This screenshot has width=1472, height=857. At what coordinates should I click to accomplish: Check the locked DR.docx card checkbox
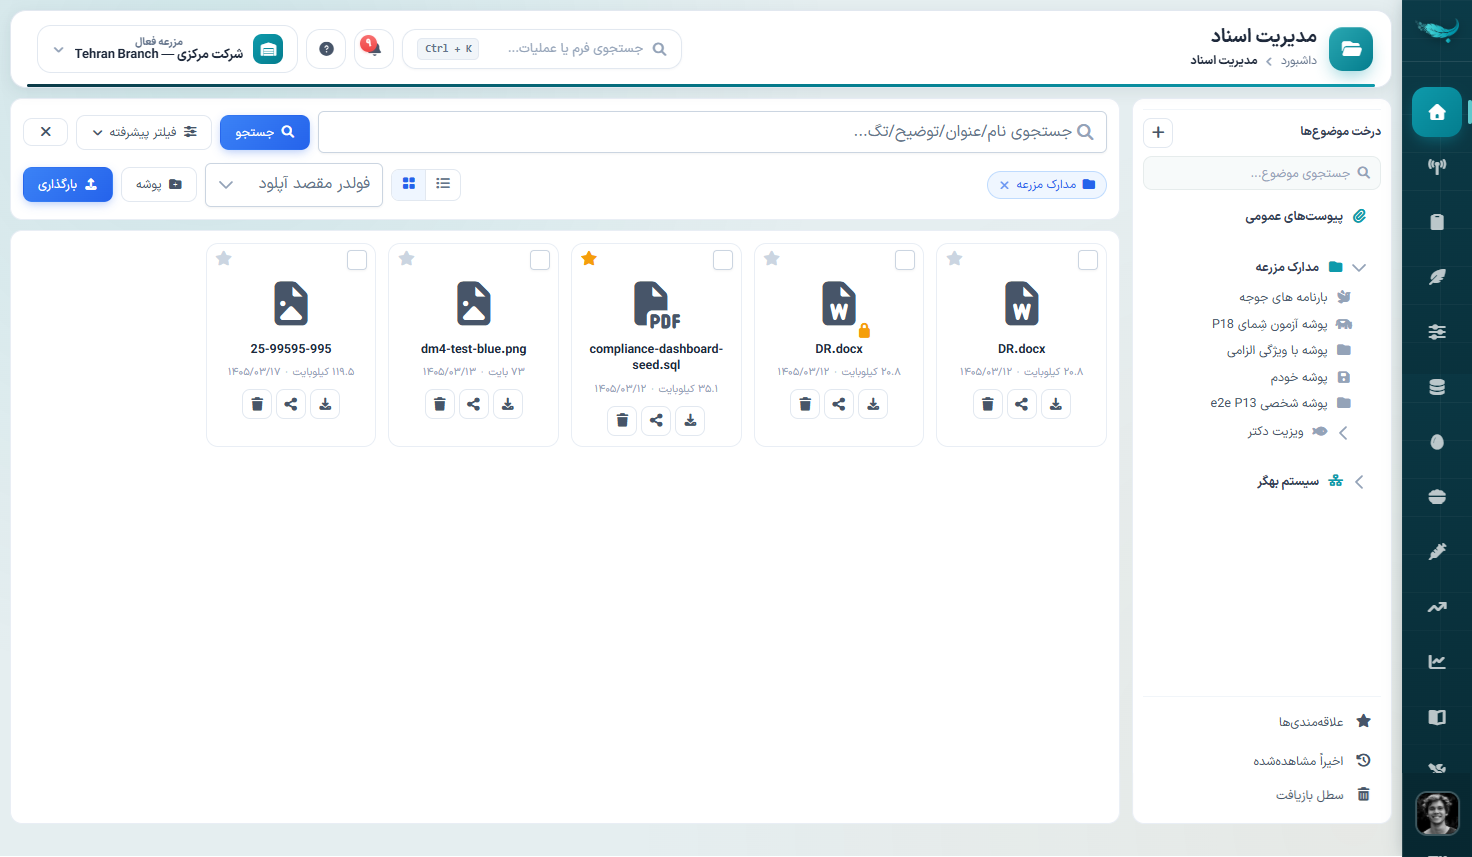tap(905, 260)
